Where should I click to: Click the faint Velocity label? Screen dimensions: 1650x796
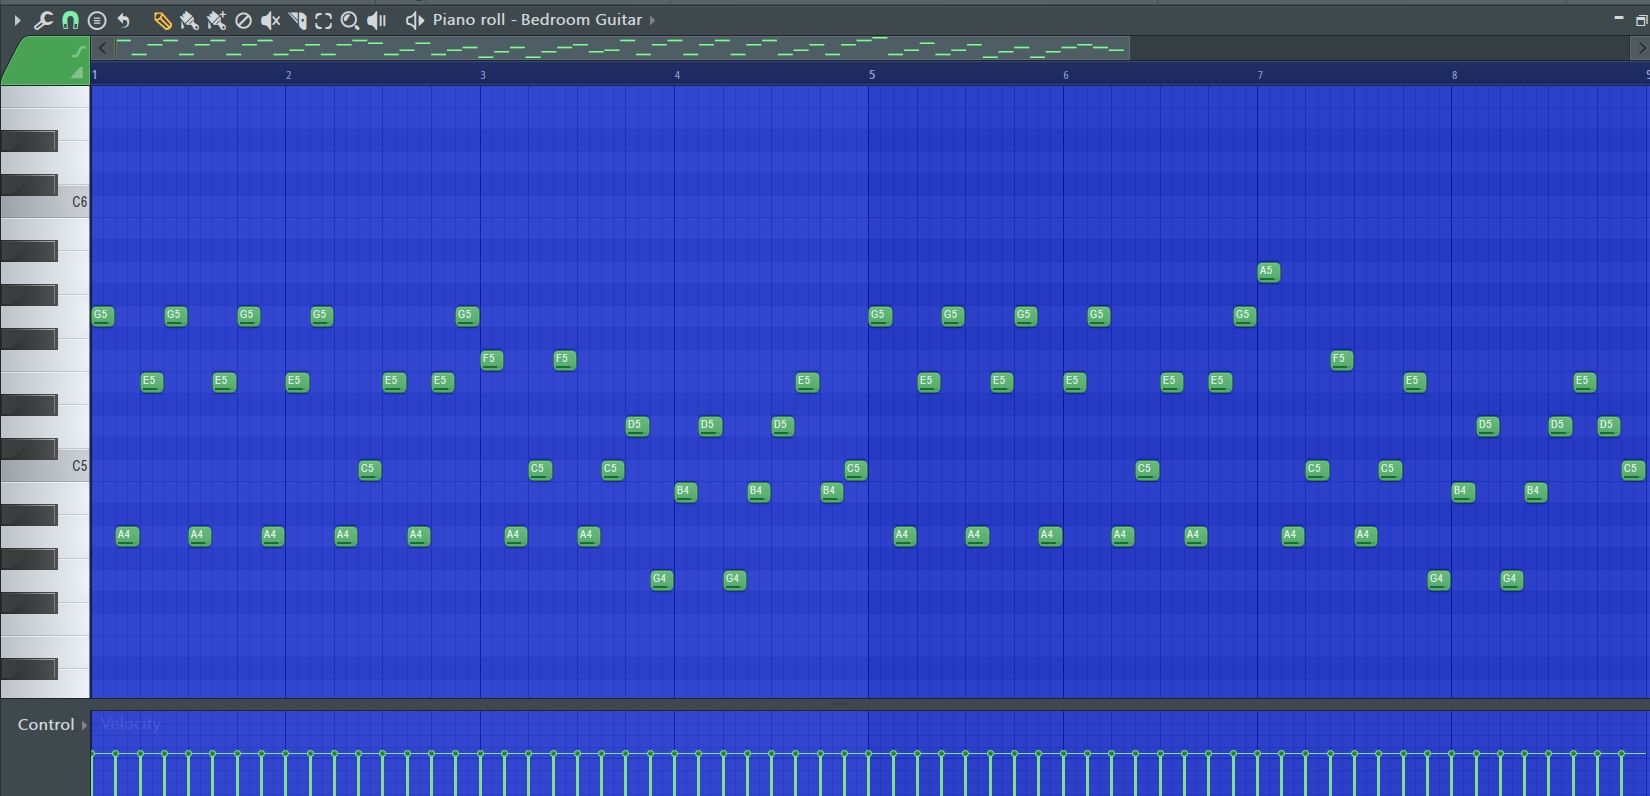click(131, 724)
